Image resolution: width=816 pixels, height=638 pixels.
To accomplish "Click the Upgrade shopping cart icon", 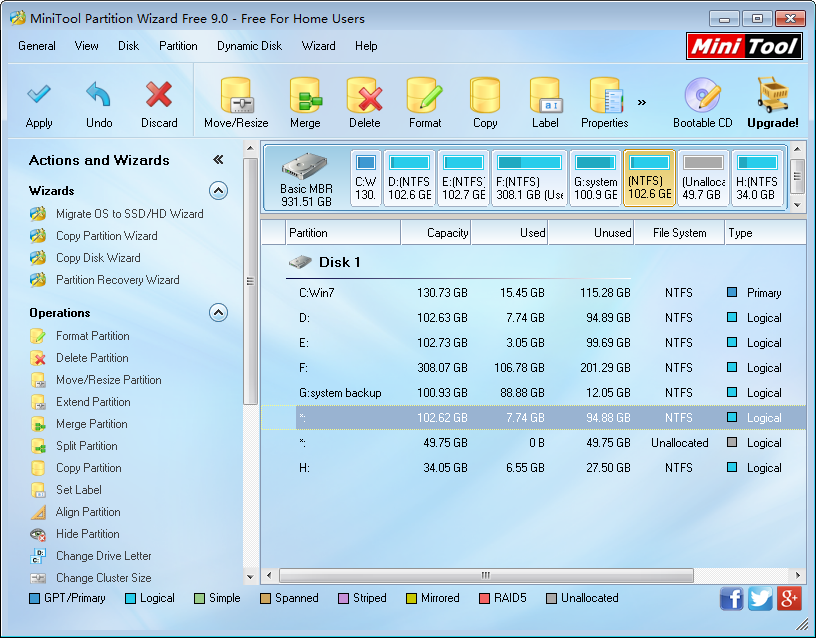I will coord(773,95).
